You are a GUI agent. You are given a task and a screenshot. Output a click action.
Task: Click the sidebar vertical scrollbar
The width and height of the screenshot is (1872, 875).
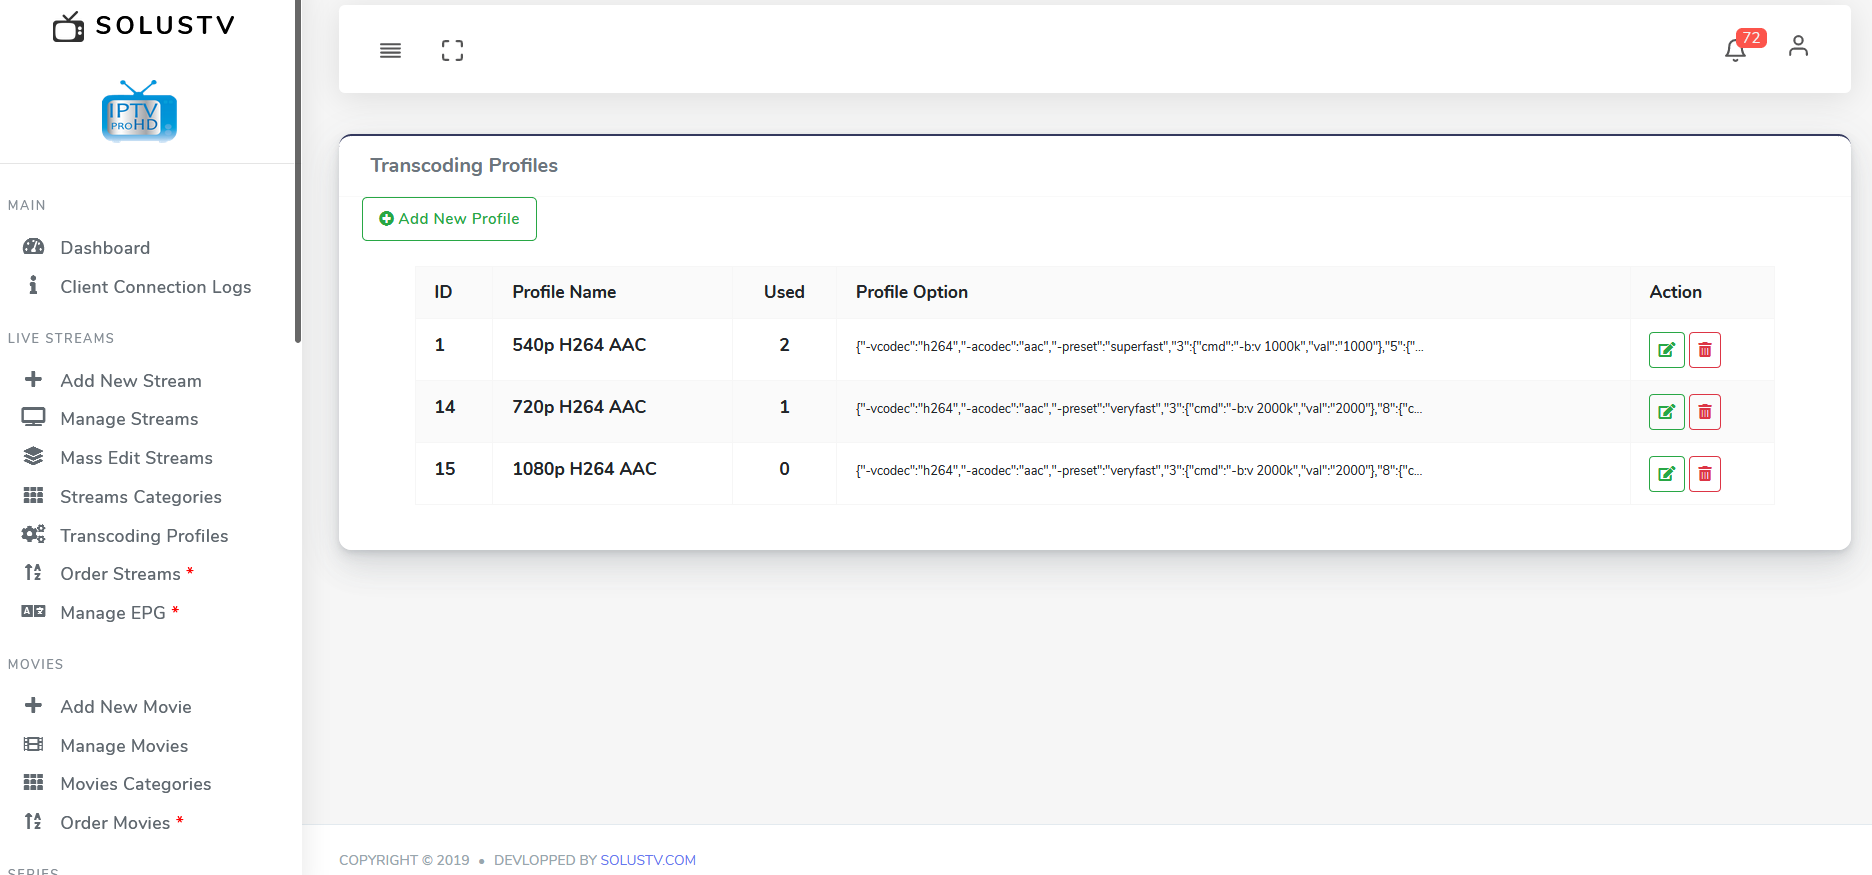coord(297,170)
